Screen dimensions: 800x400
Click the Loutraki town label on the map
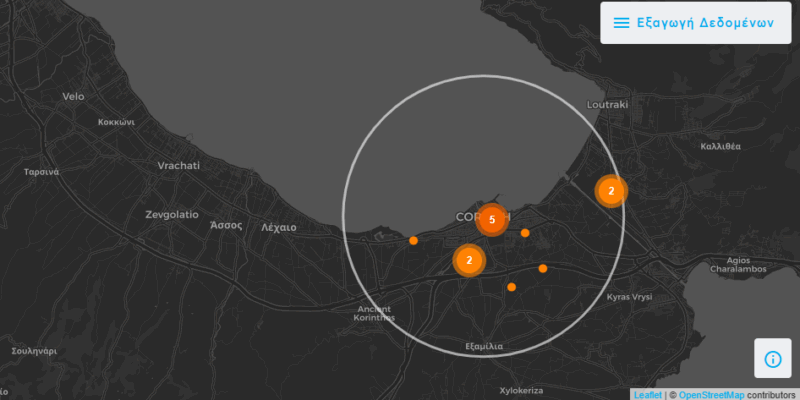click(607, 104)
